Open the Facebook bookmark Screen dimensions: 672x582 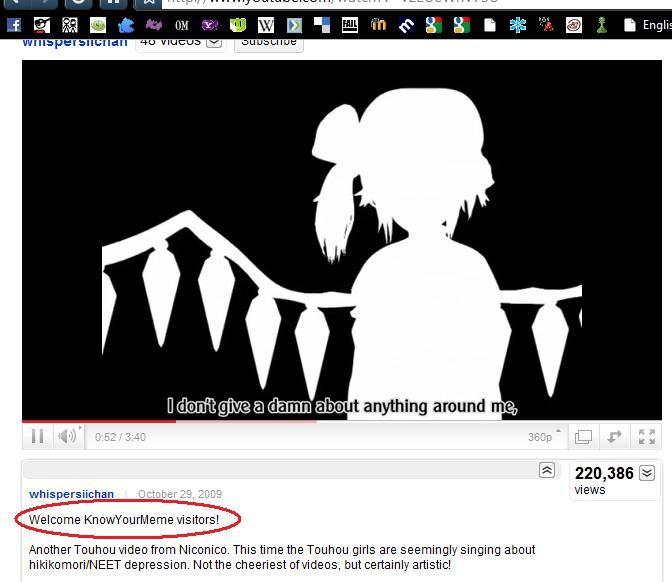pyautogui.click(x=14, y=25)
